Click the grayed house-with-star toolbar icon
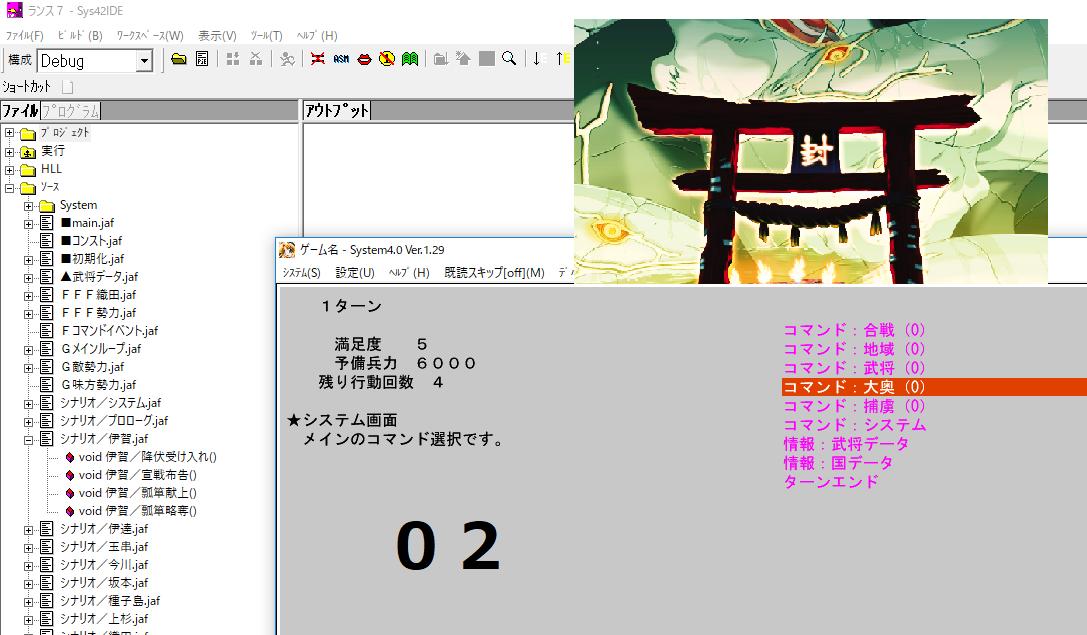This screenshot has height=635, width=1087. [463, 59]
